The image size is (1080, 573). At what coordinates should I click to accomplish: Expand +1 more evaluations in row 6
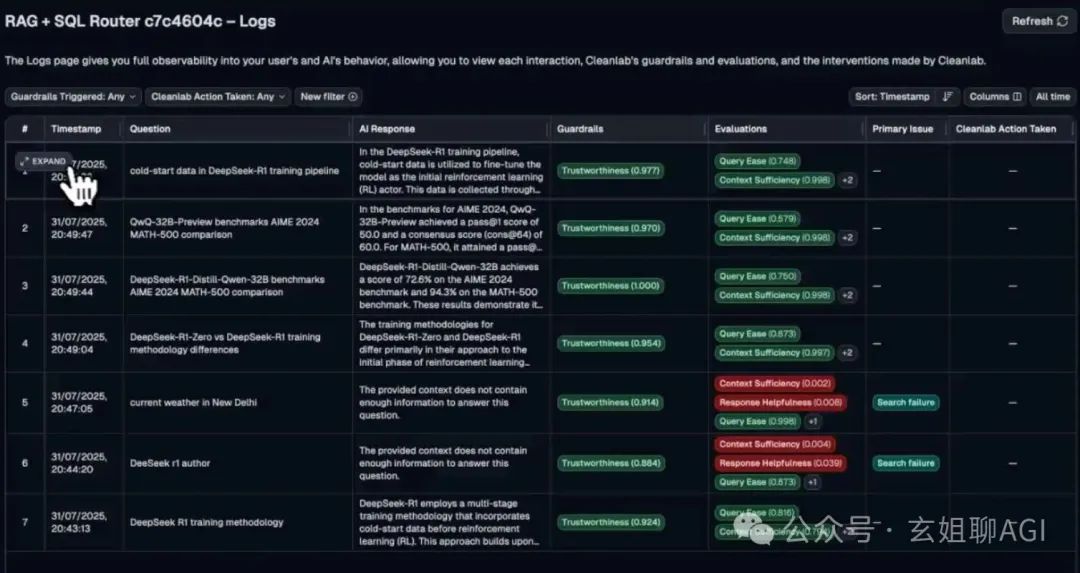click(813, 483)
